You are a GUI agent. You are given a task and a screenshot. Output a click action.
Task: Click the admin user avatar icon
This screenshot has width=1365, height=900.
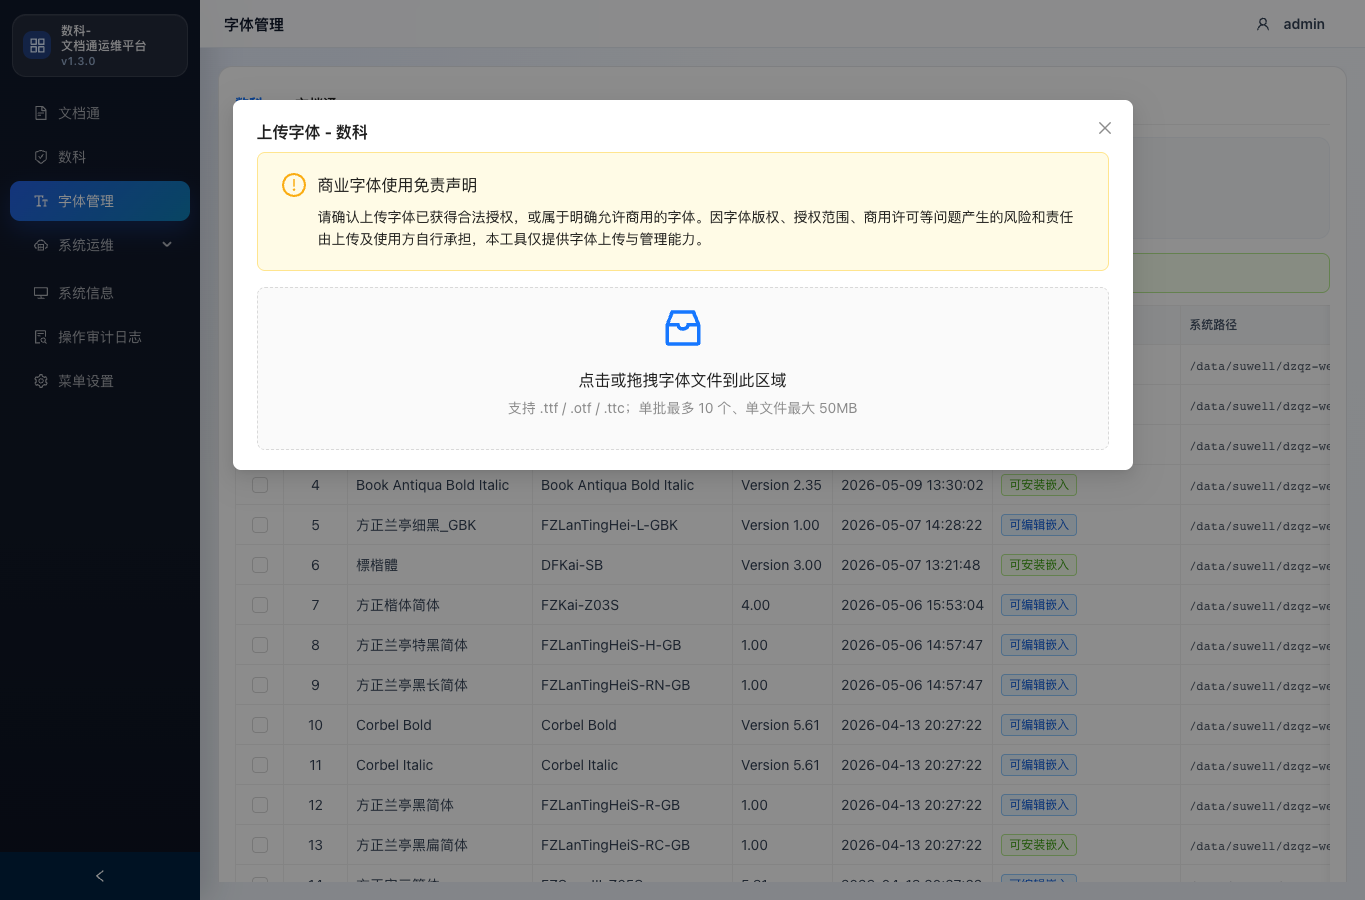coord(1263,24)
